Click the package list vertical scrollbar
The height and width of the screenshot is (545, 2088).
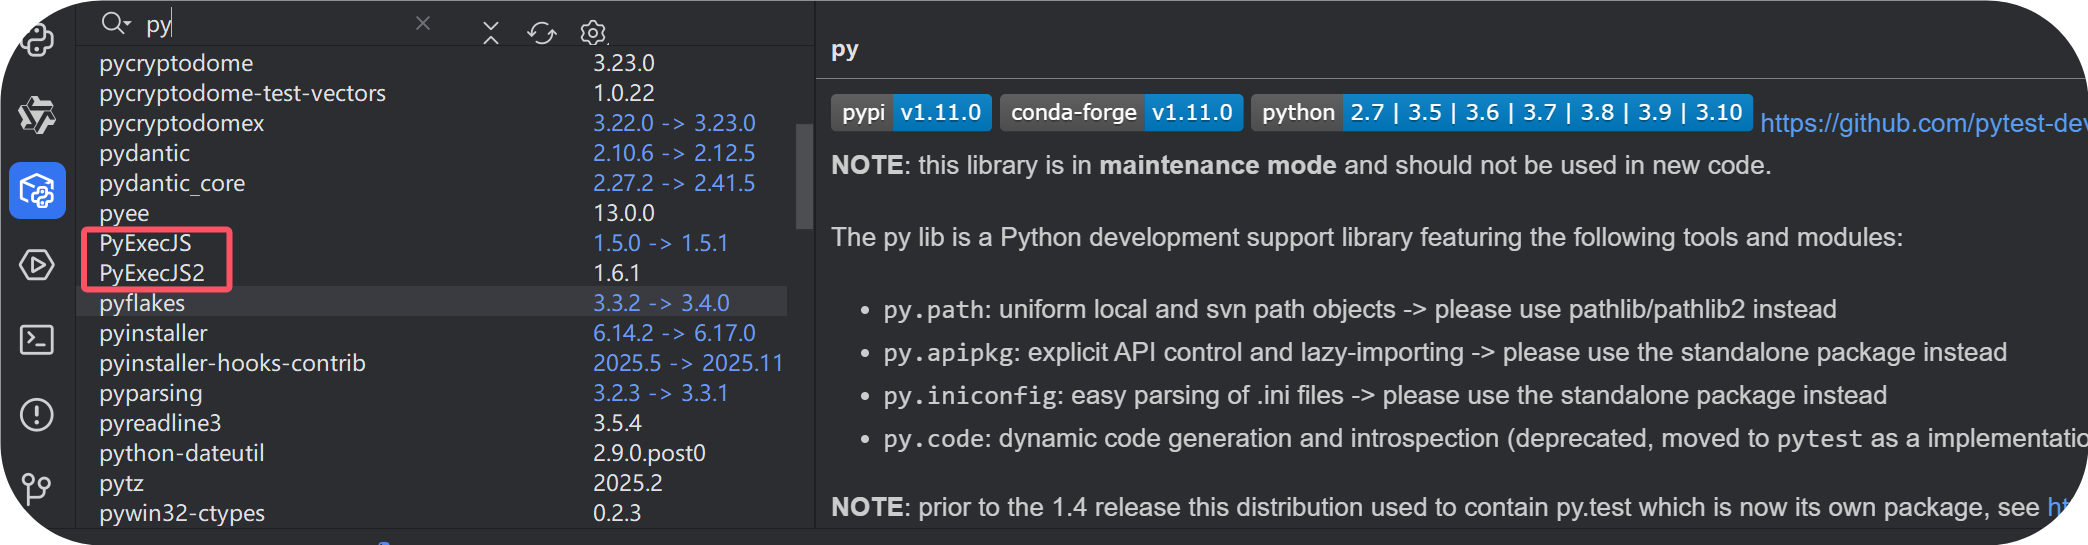coord(803,176)
